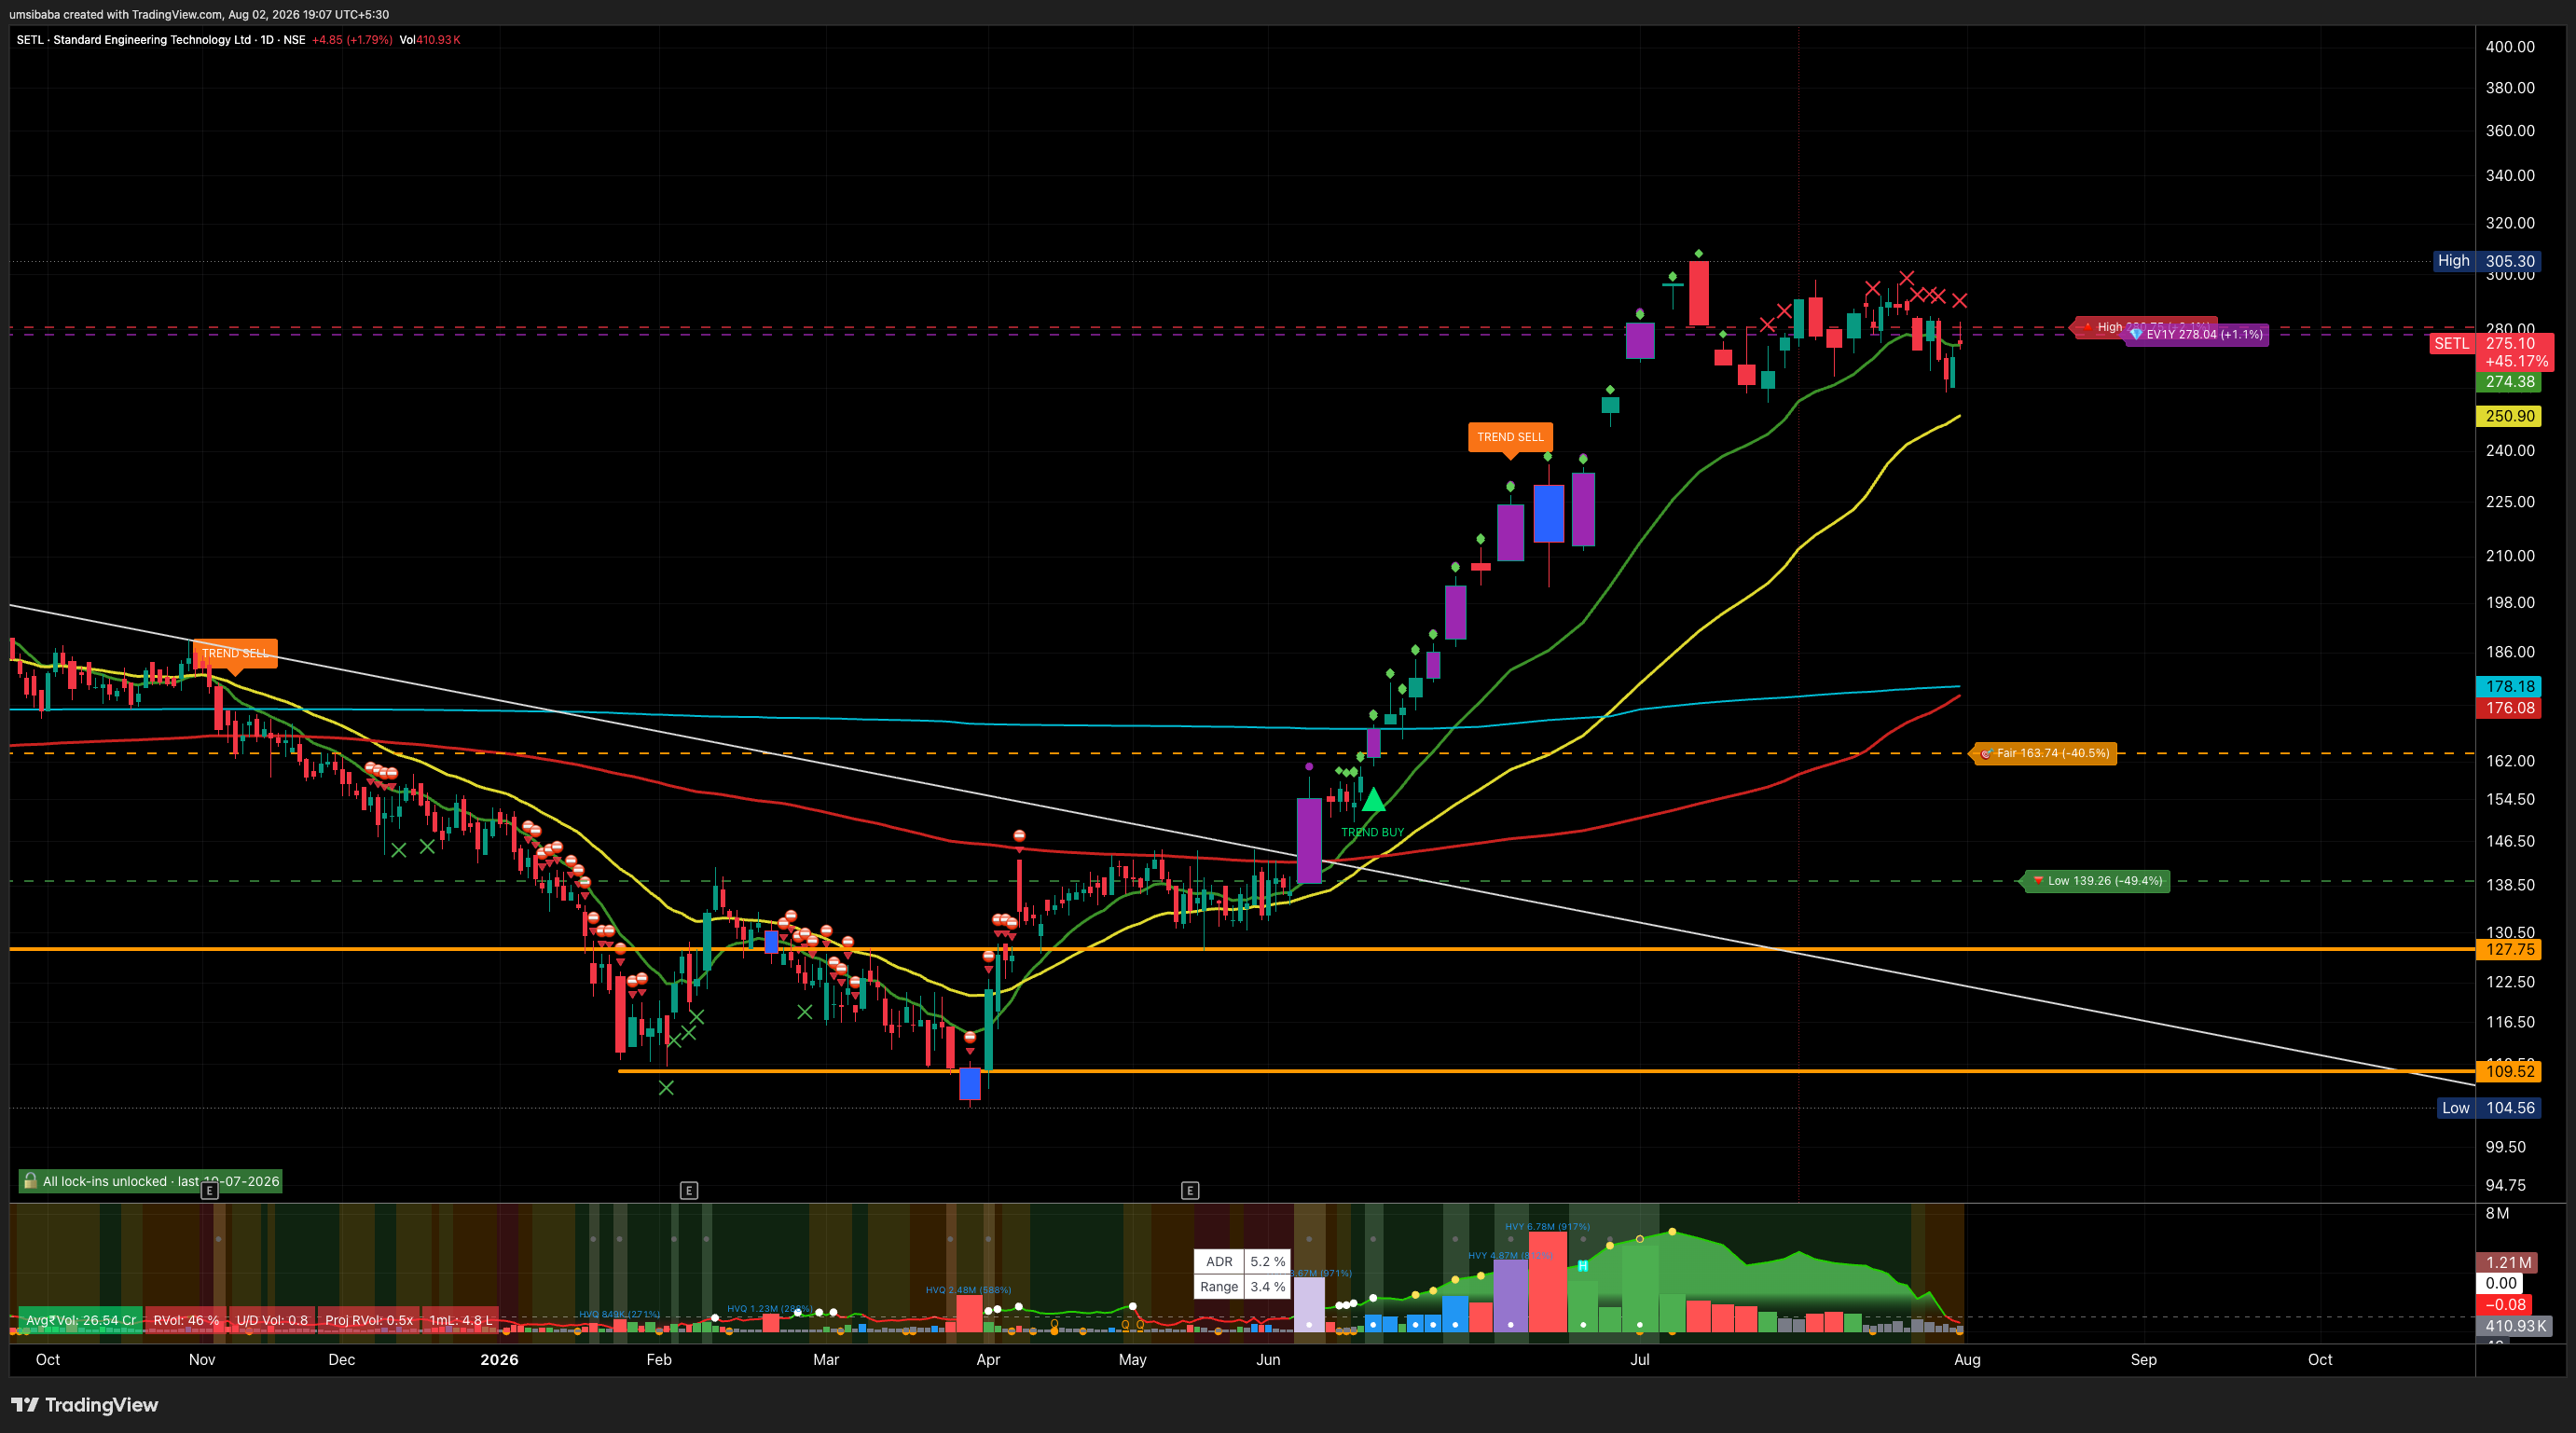
Task: Click the red '176.08' price tag
Action: (x=2510, y=708)
